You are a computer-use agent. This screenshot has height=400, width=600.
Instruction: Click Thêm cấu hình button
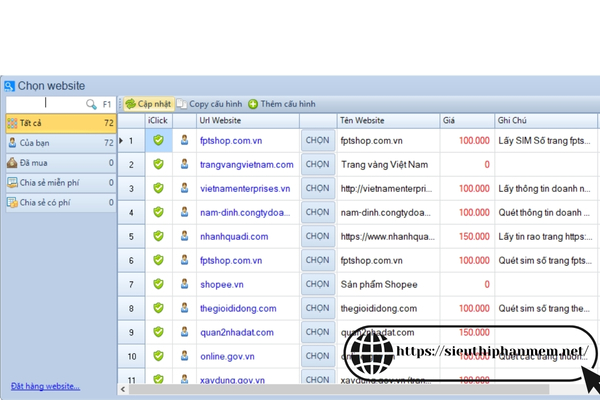click(282, 104)
